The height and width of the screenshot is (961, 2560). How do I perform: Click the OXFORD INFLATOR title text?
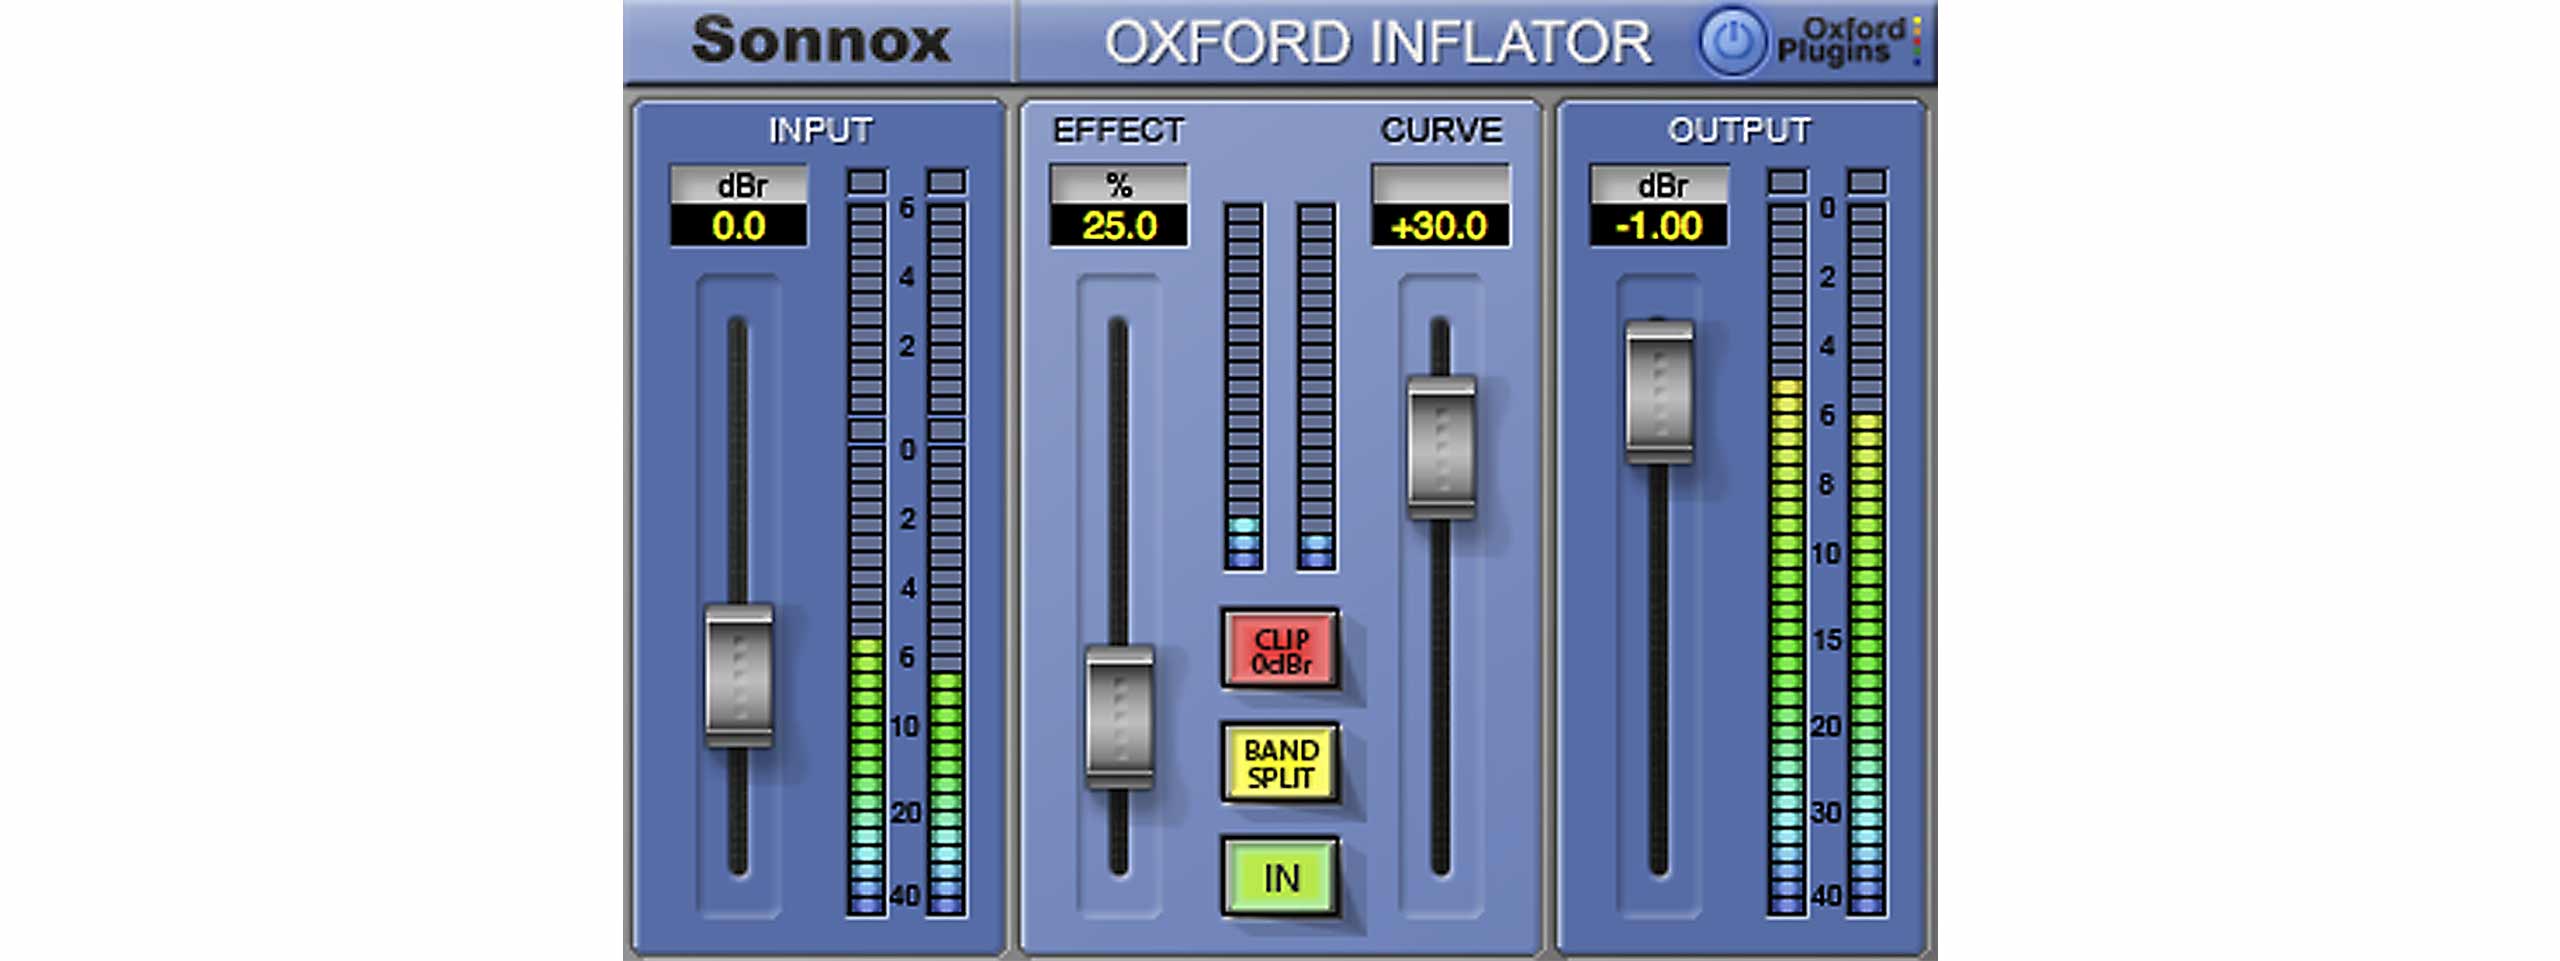[x=1378, y=44]
